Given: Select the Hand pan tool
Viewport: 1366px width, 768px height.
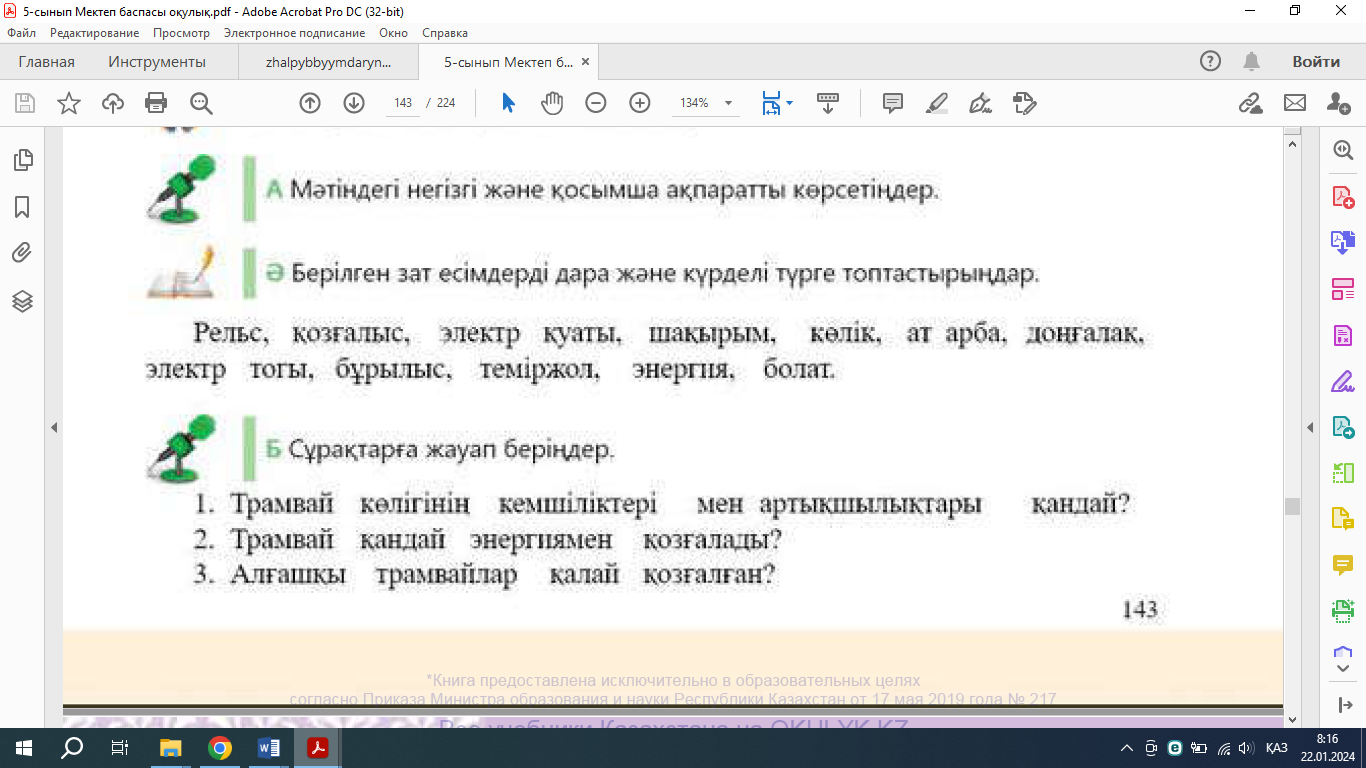Looking at the screenshot, I should click(552, 103).
